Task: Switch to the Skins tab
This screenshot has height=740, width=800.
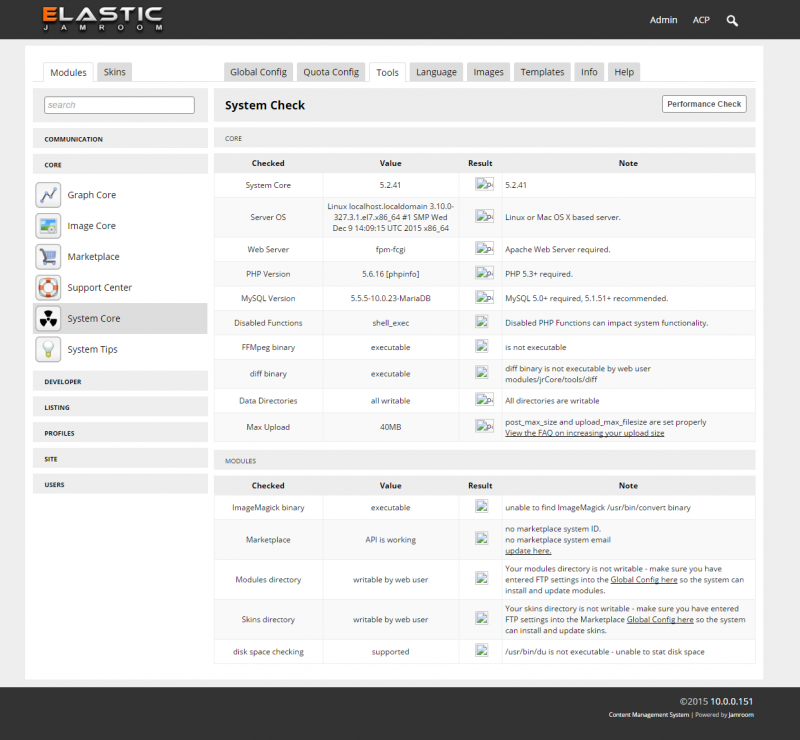Action: 115,72
